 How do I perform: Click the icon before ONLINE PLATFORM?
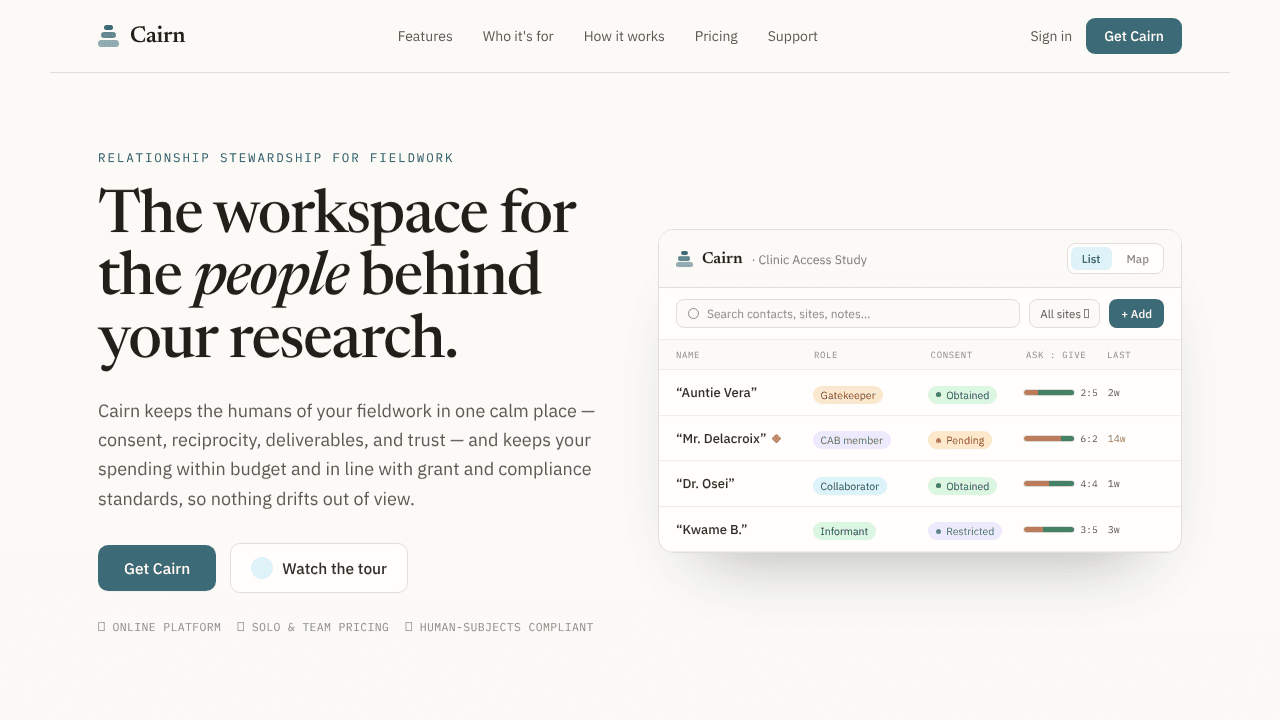click(x=101, y=627)
